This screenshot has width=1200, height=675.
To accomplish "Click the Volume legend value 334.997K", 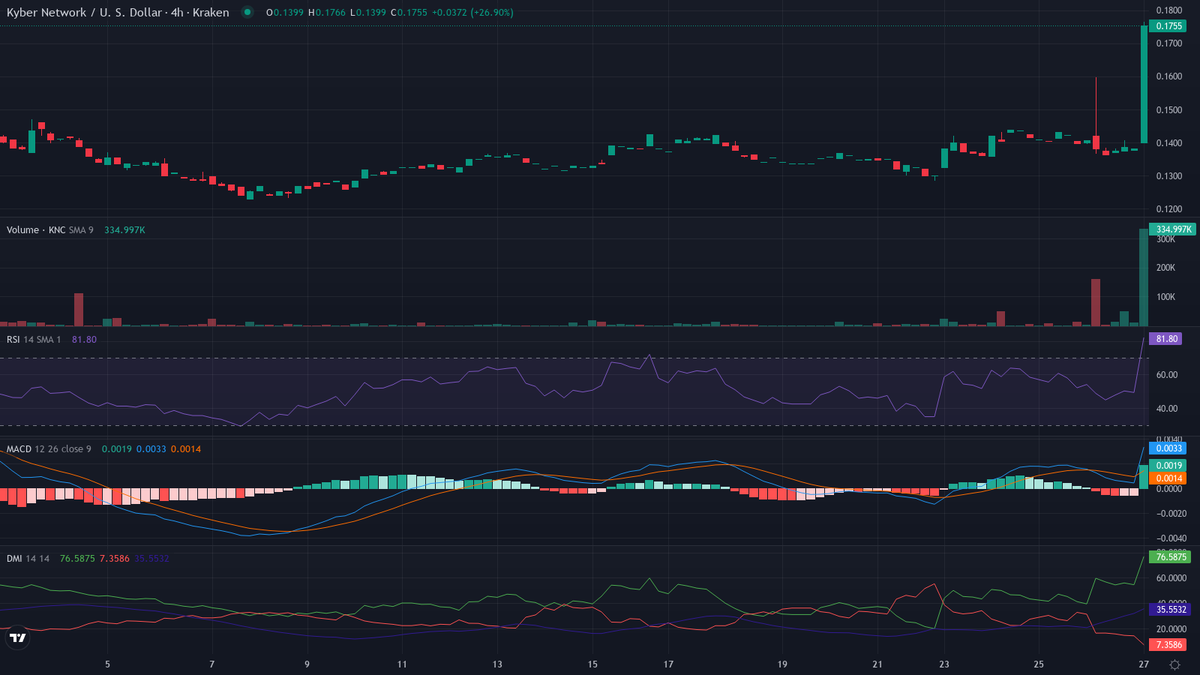I will point(125,230).
